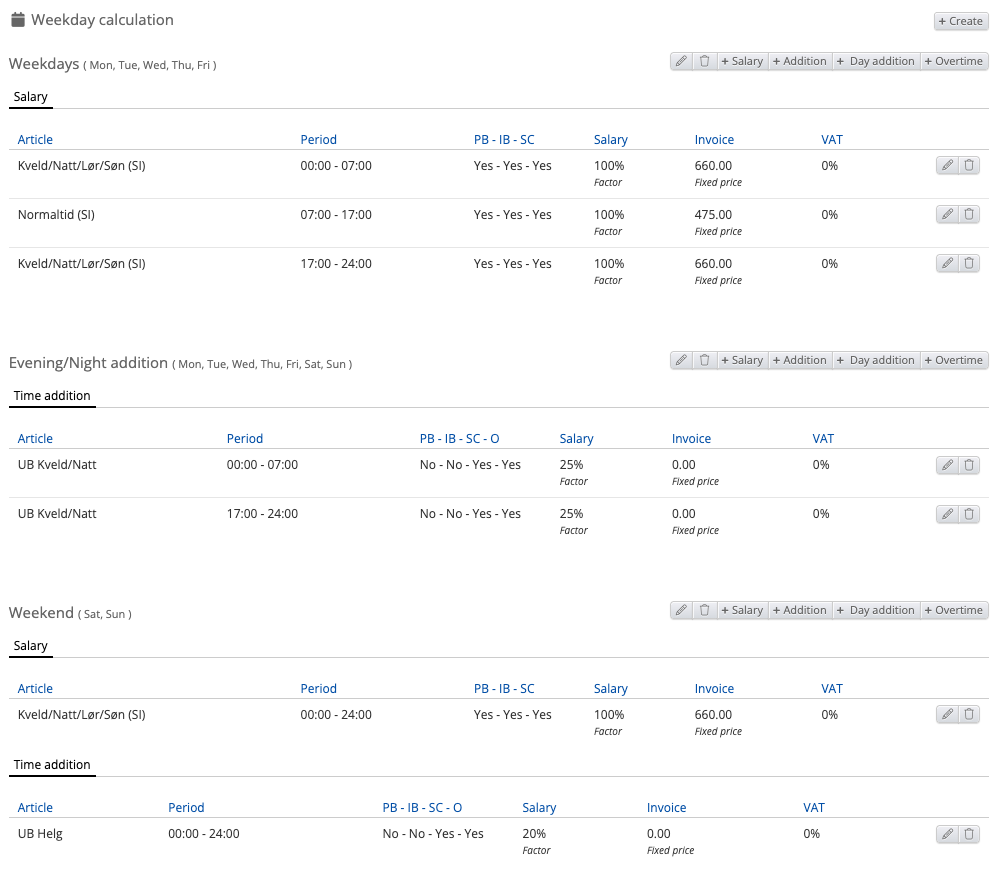Add Addition to the Weekend group
The height and width of the screenshot is (884, 1002).
799,610
